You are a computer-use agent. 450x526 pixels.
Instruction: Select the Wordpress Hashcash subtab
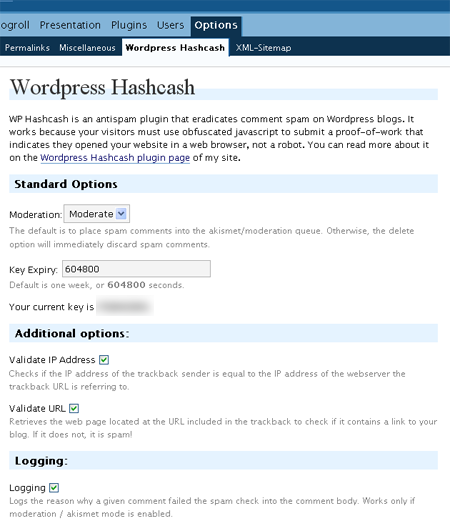175,47
